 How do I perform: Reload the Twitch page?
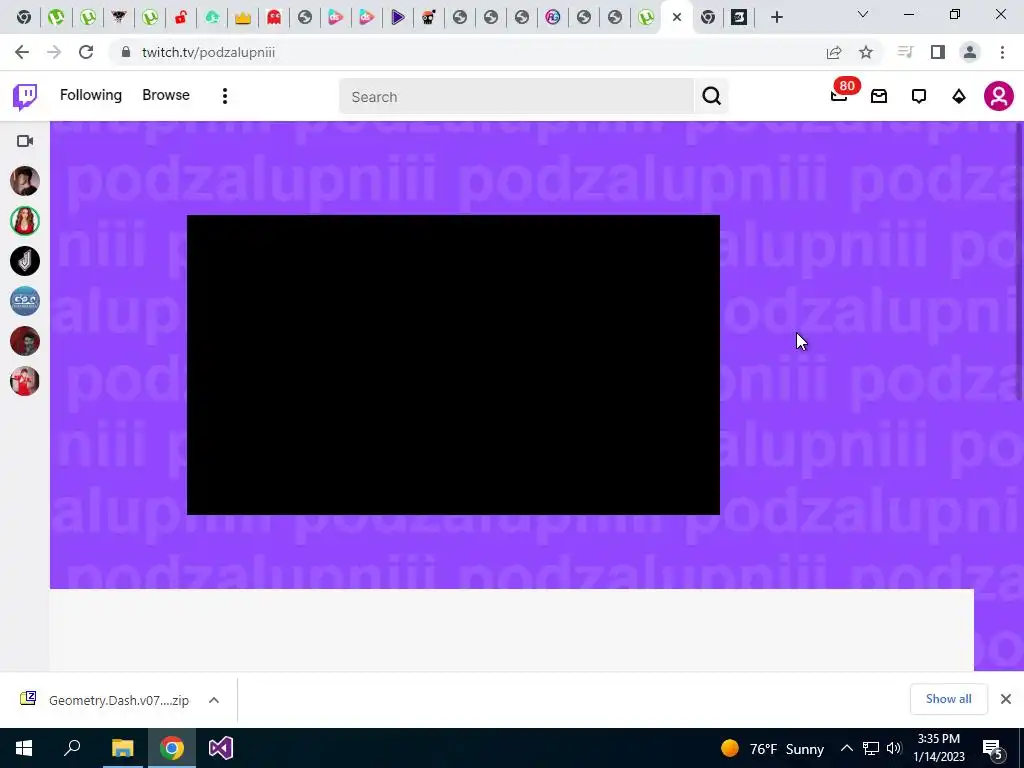pyautogui.click(x=86, y=52)
